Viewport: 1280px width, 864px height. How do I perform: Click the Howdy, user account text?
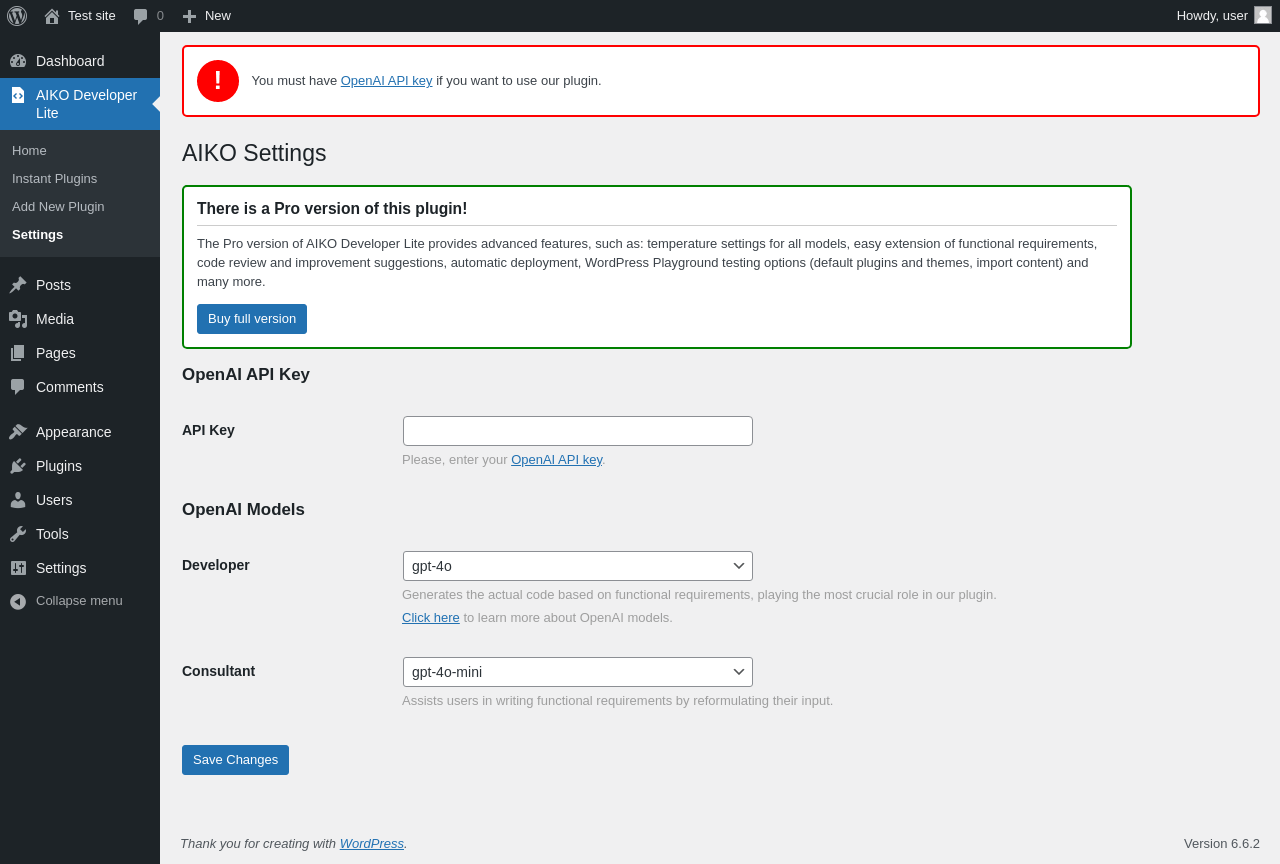tap(1212, 16)
